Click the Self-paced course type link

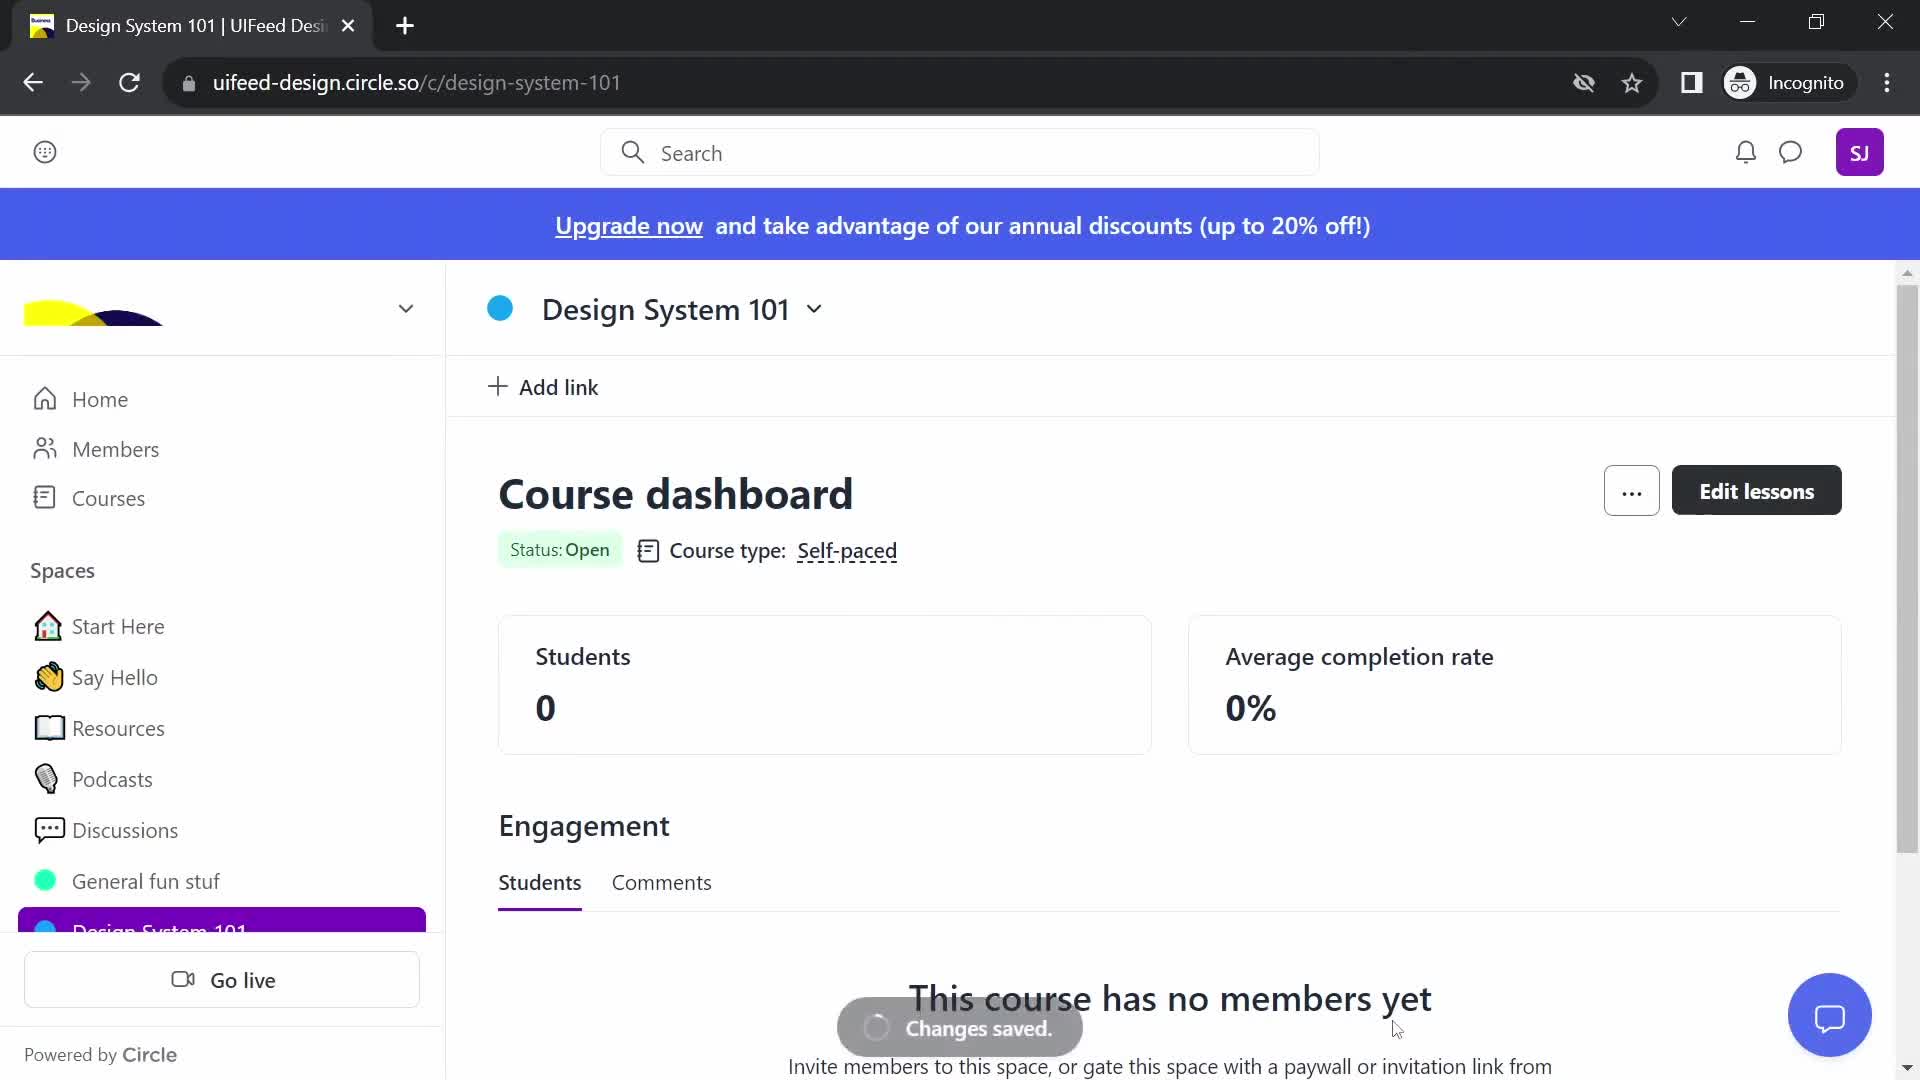pos(847,550)
